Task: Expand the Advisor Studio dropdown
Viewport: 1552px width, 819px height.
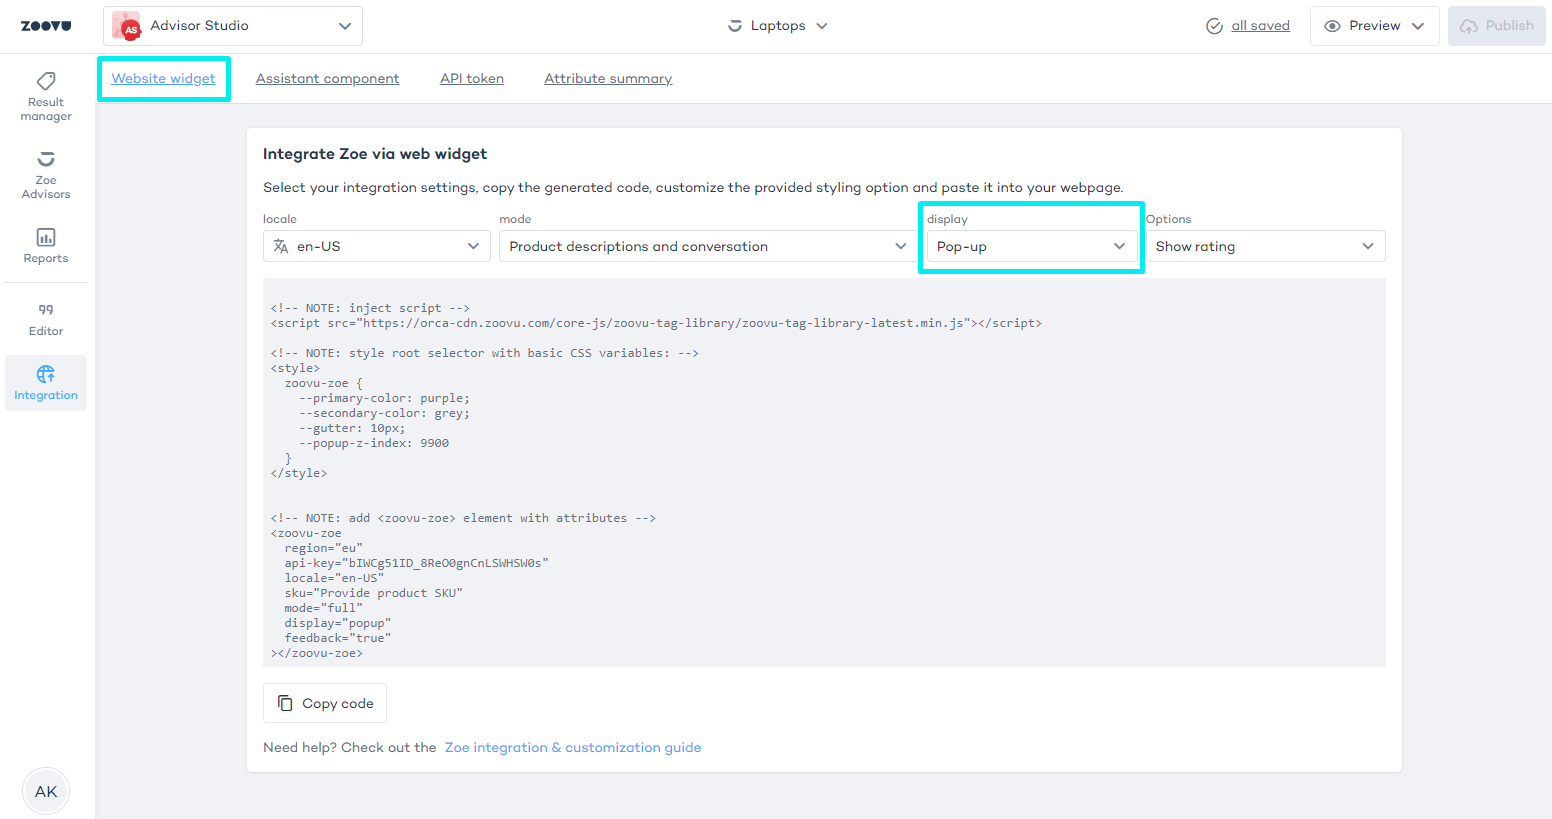Action: [344, 26]
